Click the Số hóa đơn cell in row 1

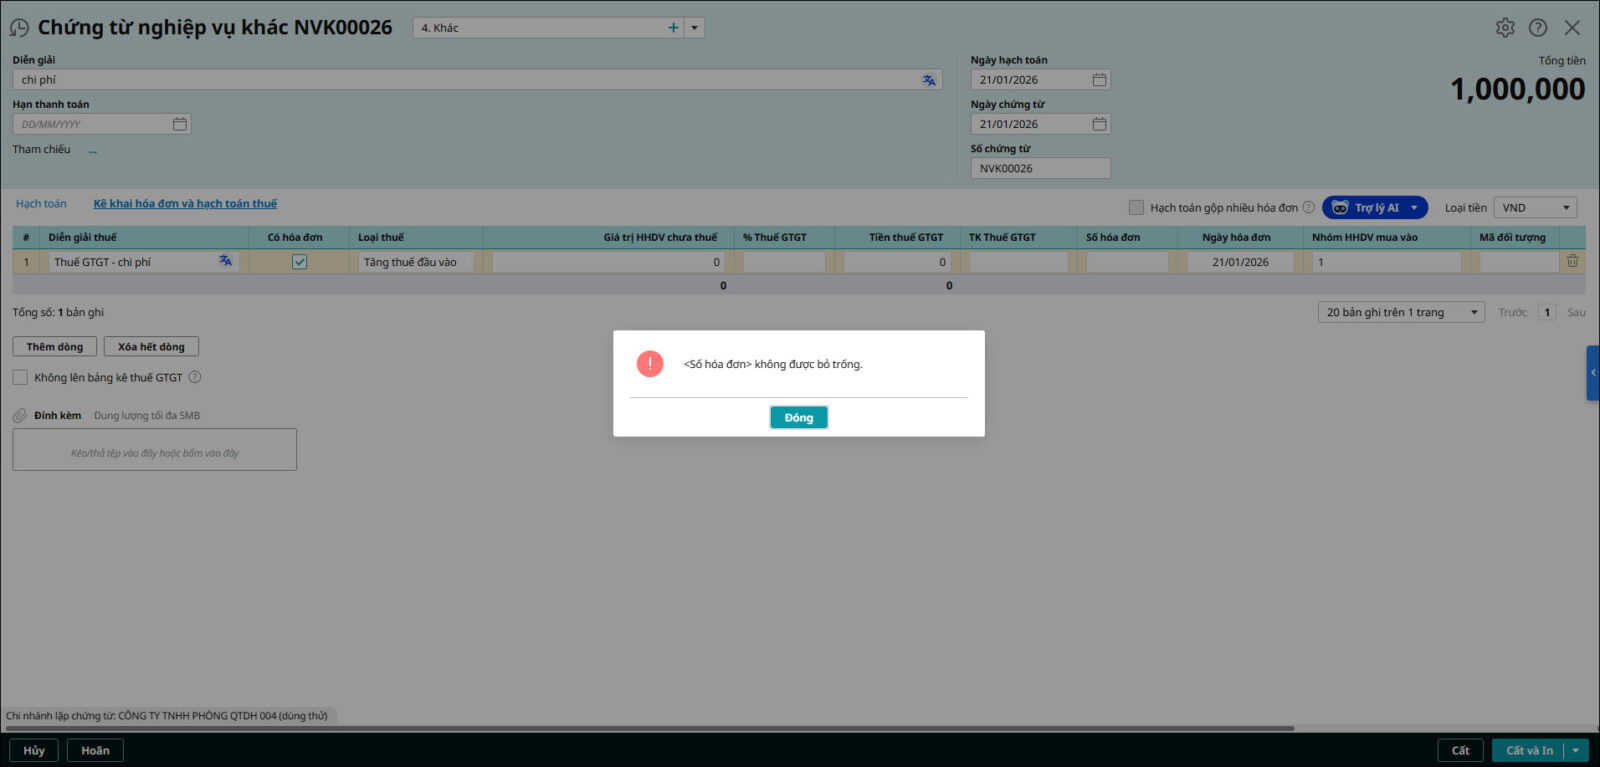1127,262
